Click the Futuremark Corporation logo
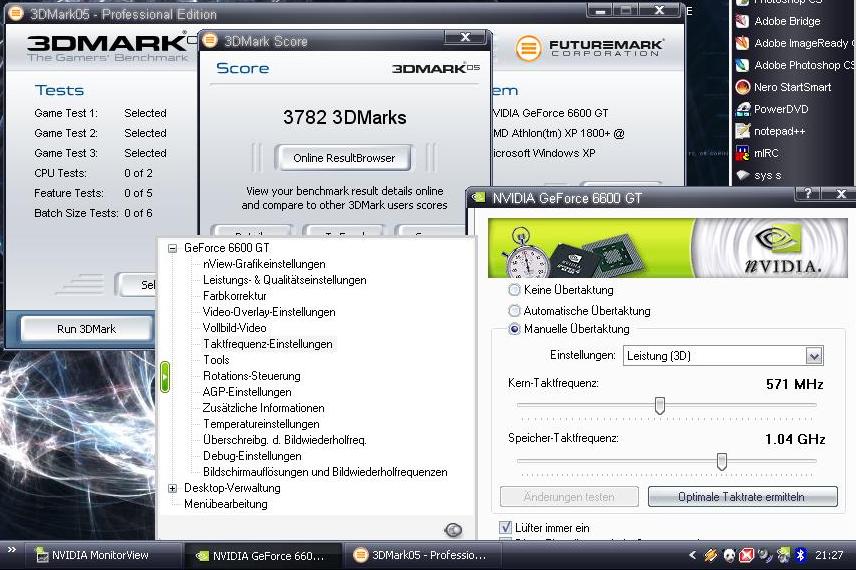 589,48
